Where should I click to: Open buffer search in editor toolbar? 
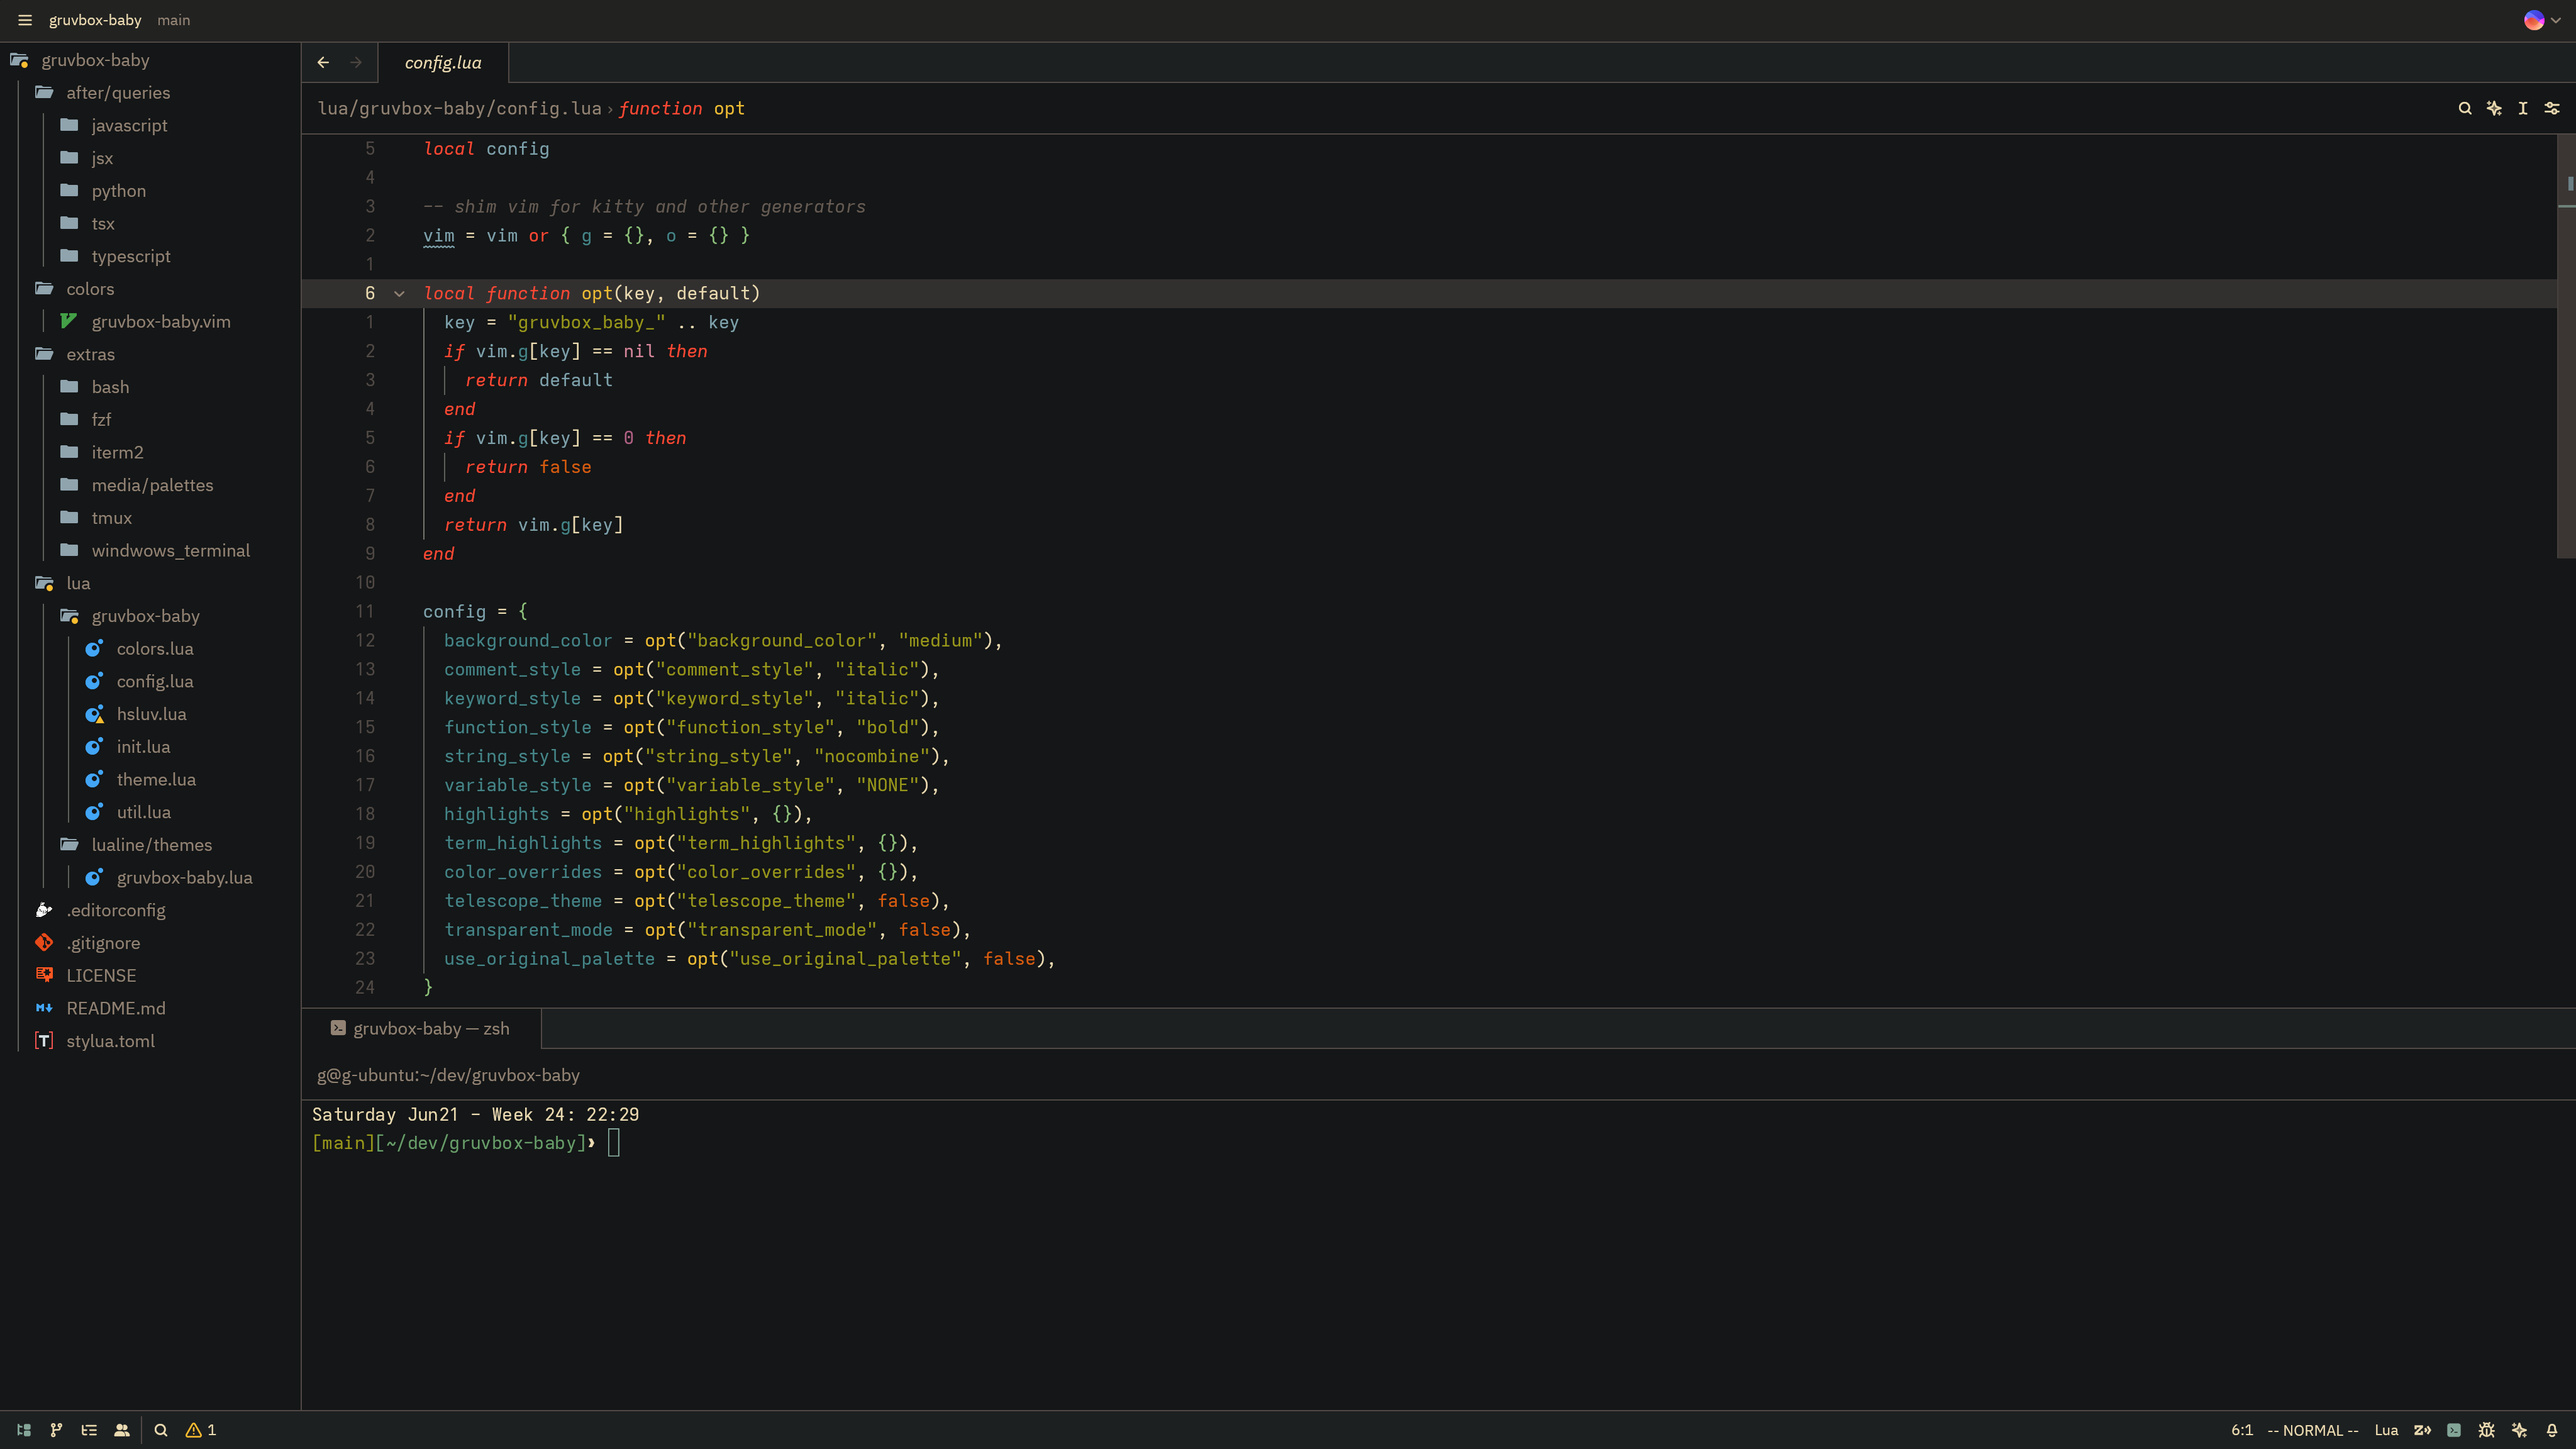coord(2465,108)
